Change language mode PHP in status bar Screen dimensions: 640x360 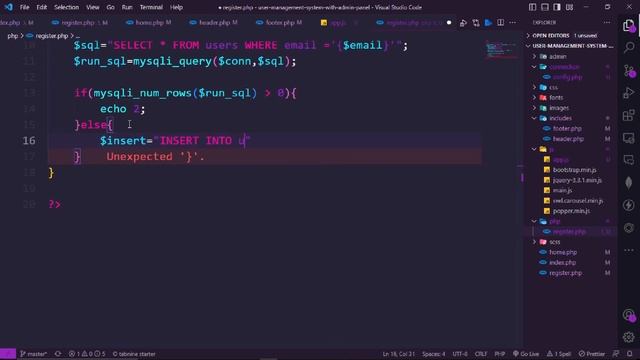pyautogui.click(x=500, y=354)
